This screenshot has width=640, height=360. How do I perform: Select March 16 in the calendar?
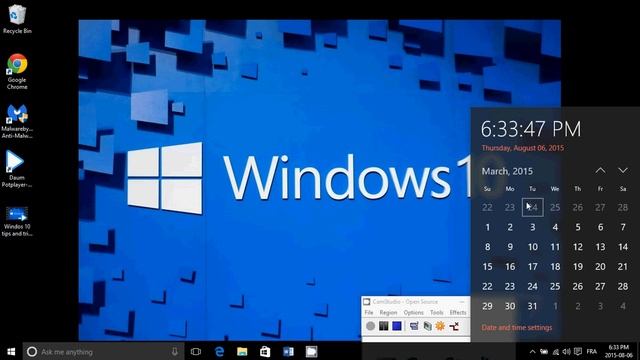click(x=510, y=267)
